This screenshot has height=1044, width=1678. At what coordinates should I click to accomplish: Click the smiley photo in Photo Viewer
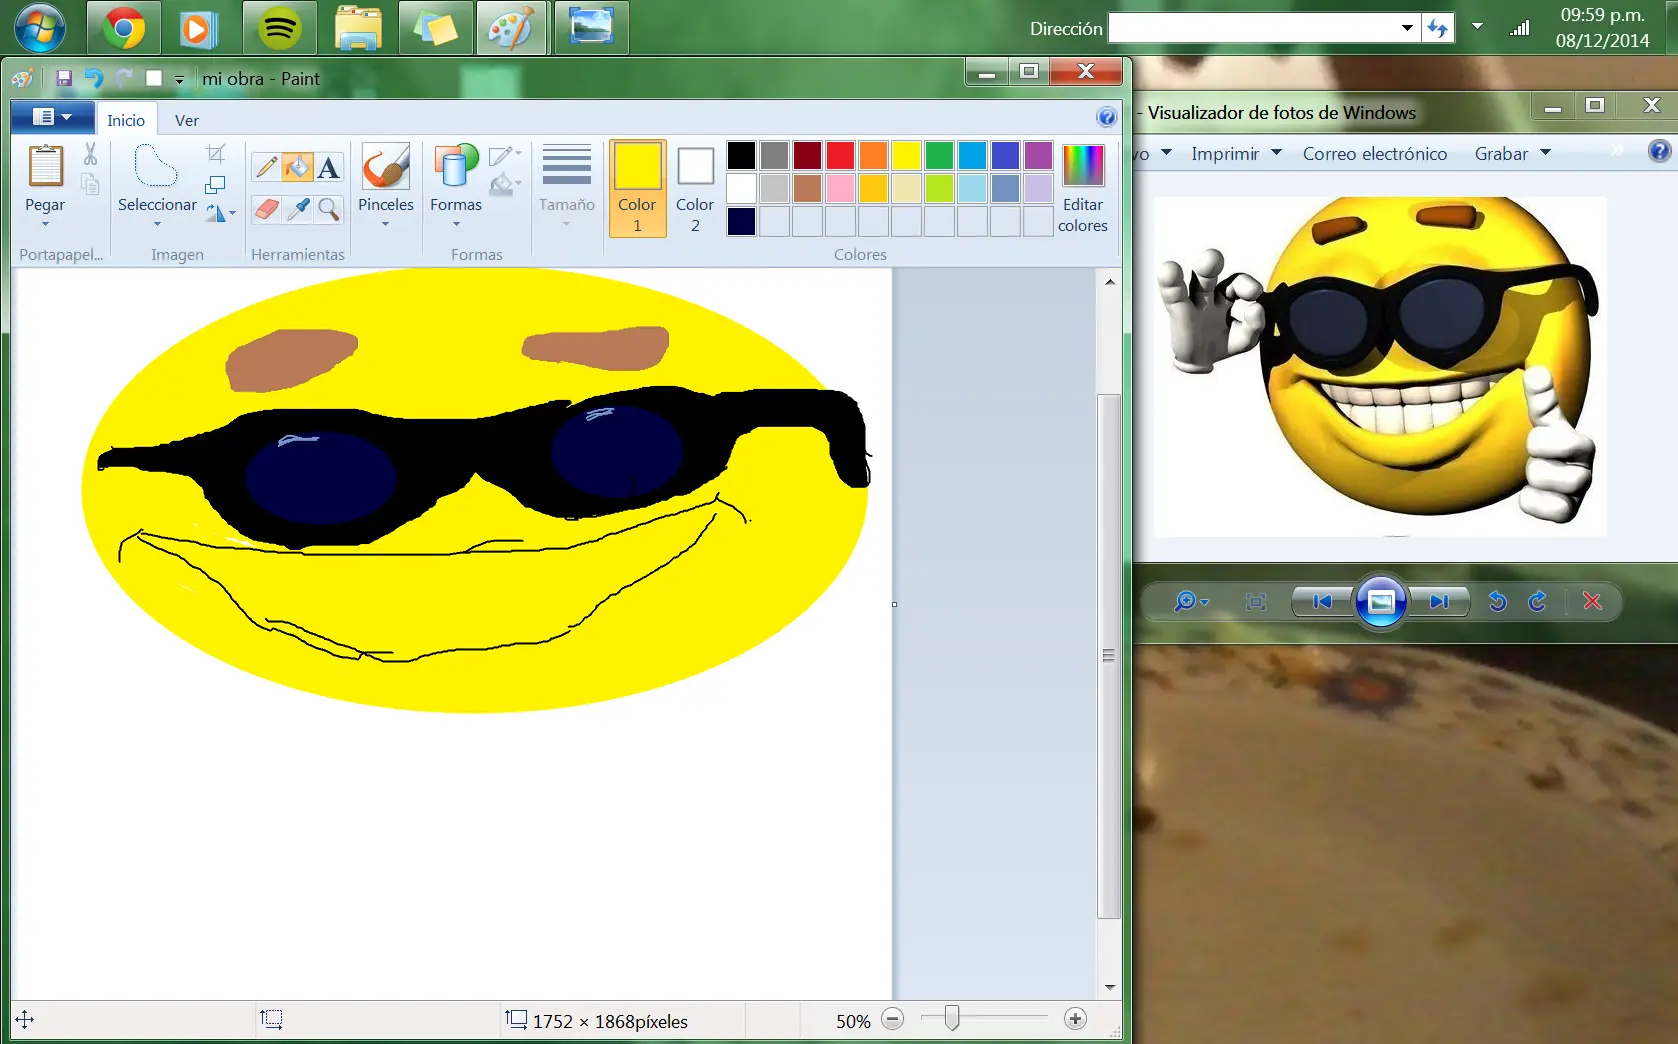point(1380,366)
